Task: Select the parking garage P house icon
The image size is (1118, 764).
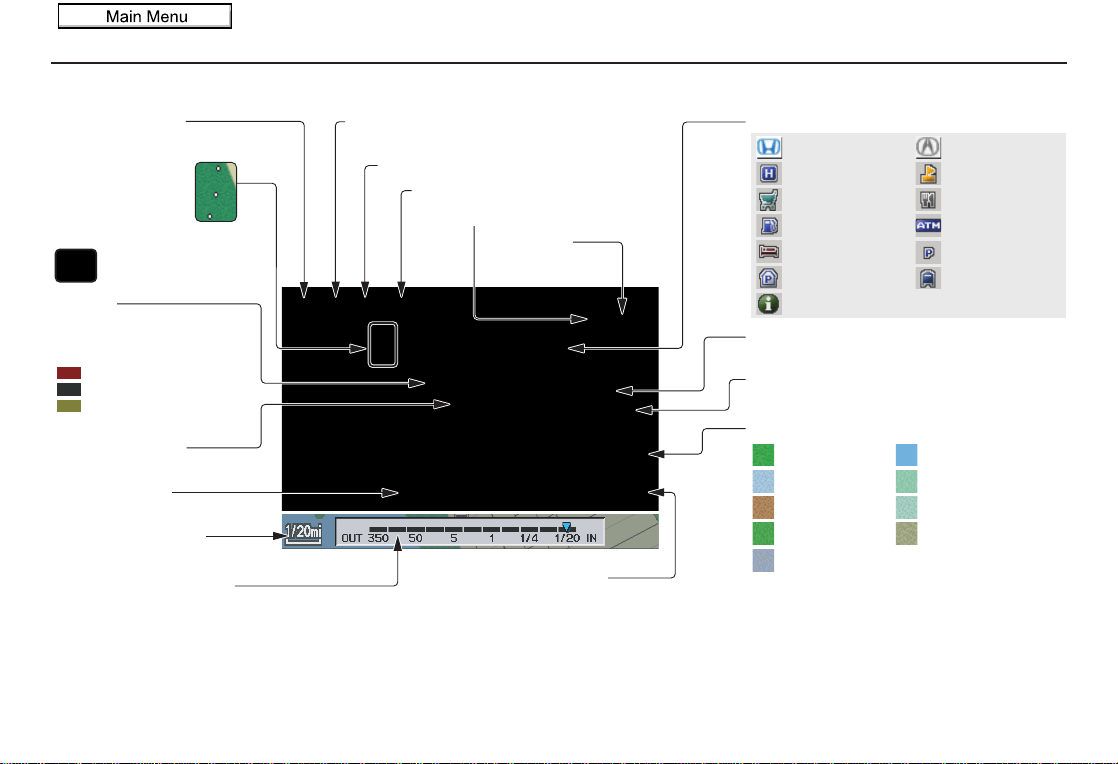Action: (768, 278)
